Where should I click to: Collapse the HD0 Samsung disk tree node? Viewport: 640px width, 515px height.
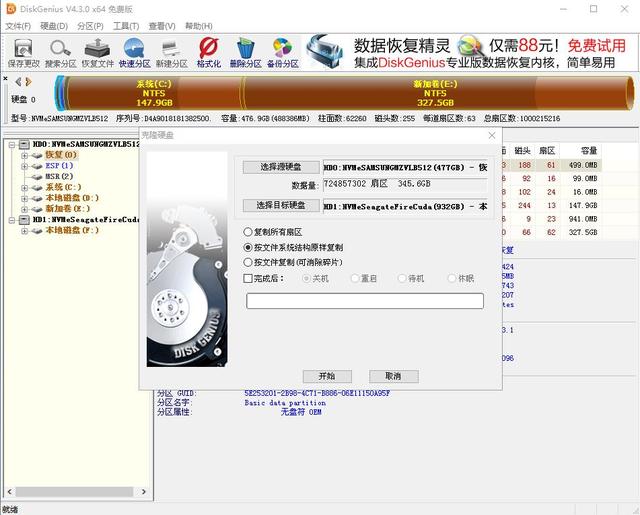point(12,144)
